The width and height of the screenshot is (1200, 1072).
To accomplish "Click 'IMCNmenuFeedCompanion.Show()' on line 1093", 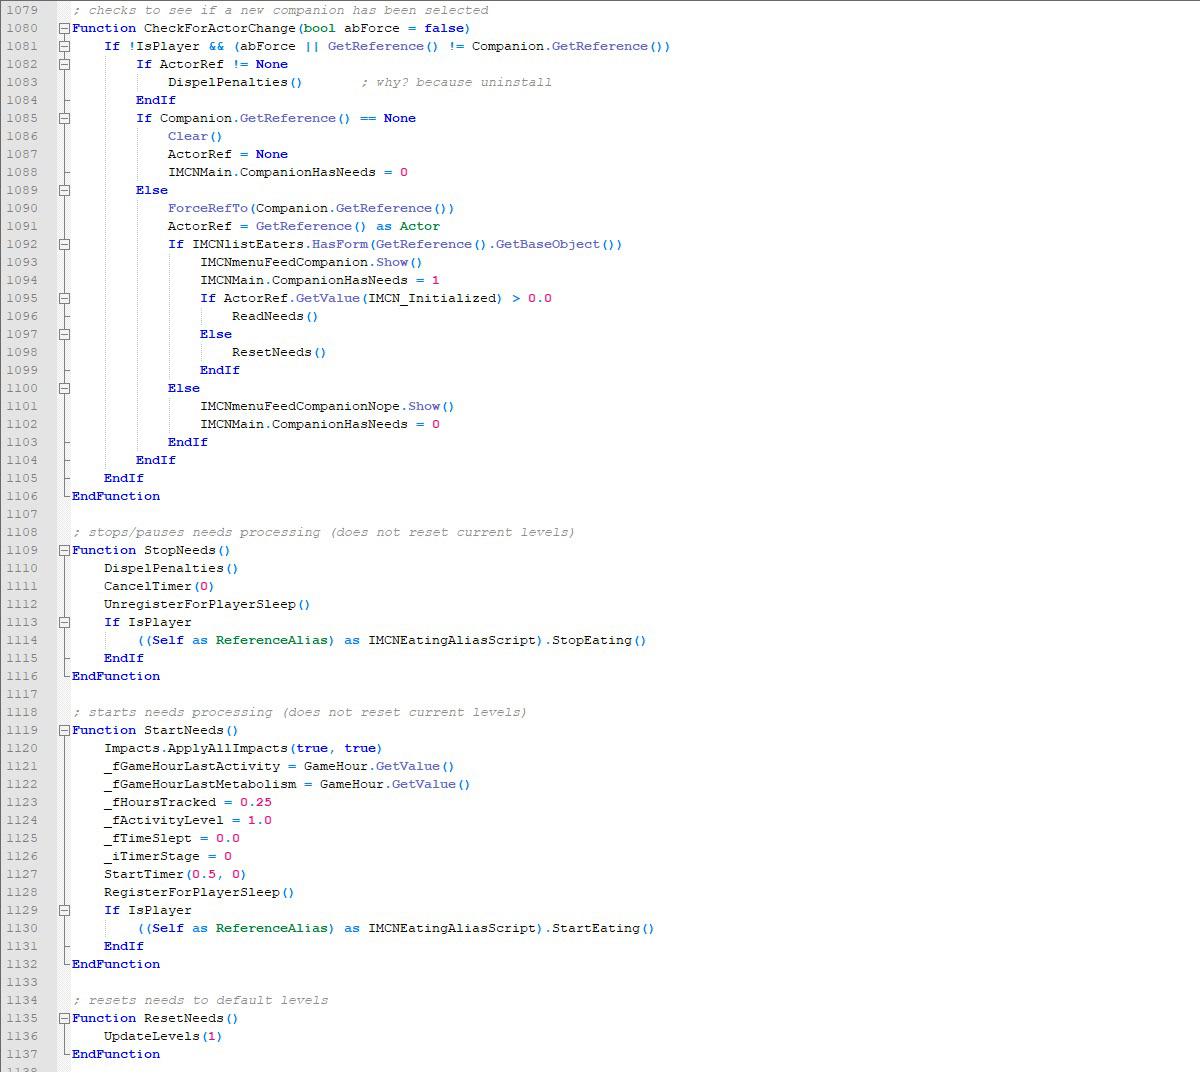I will tap(311, 262).
